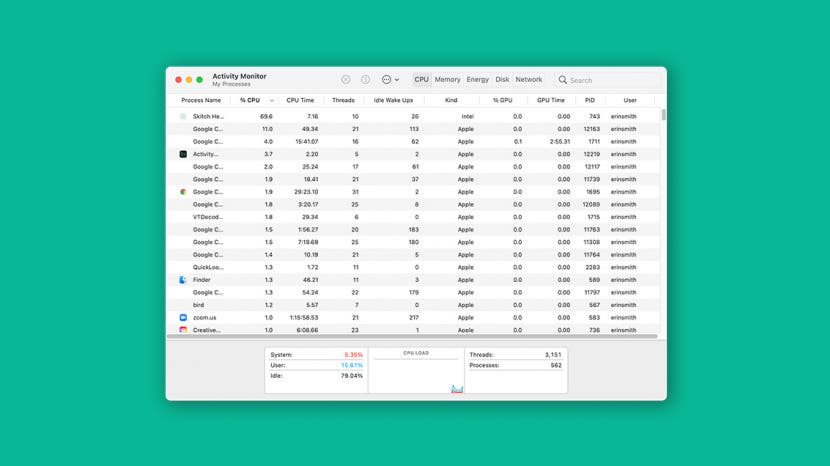Click the Processes count 562
Image resolution: width=830 pixels, height=466 pixels.
(x=556, y=365)
